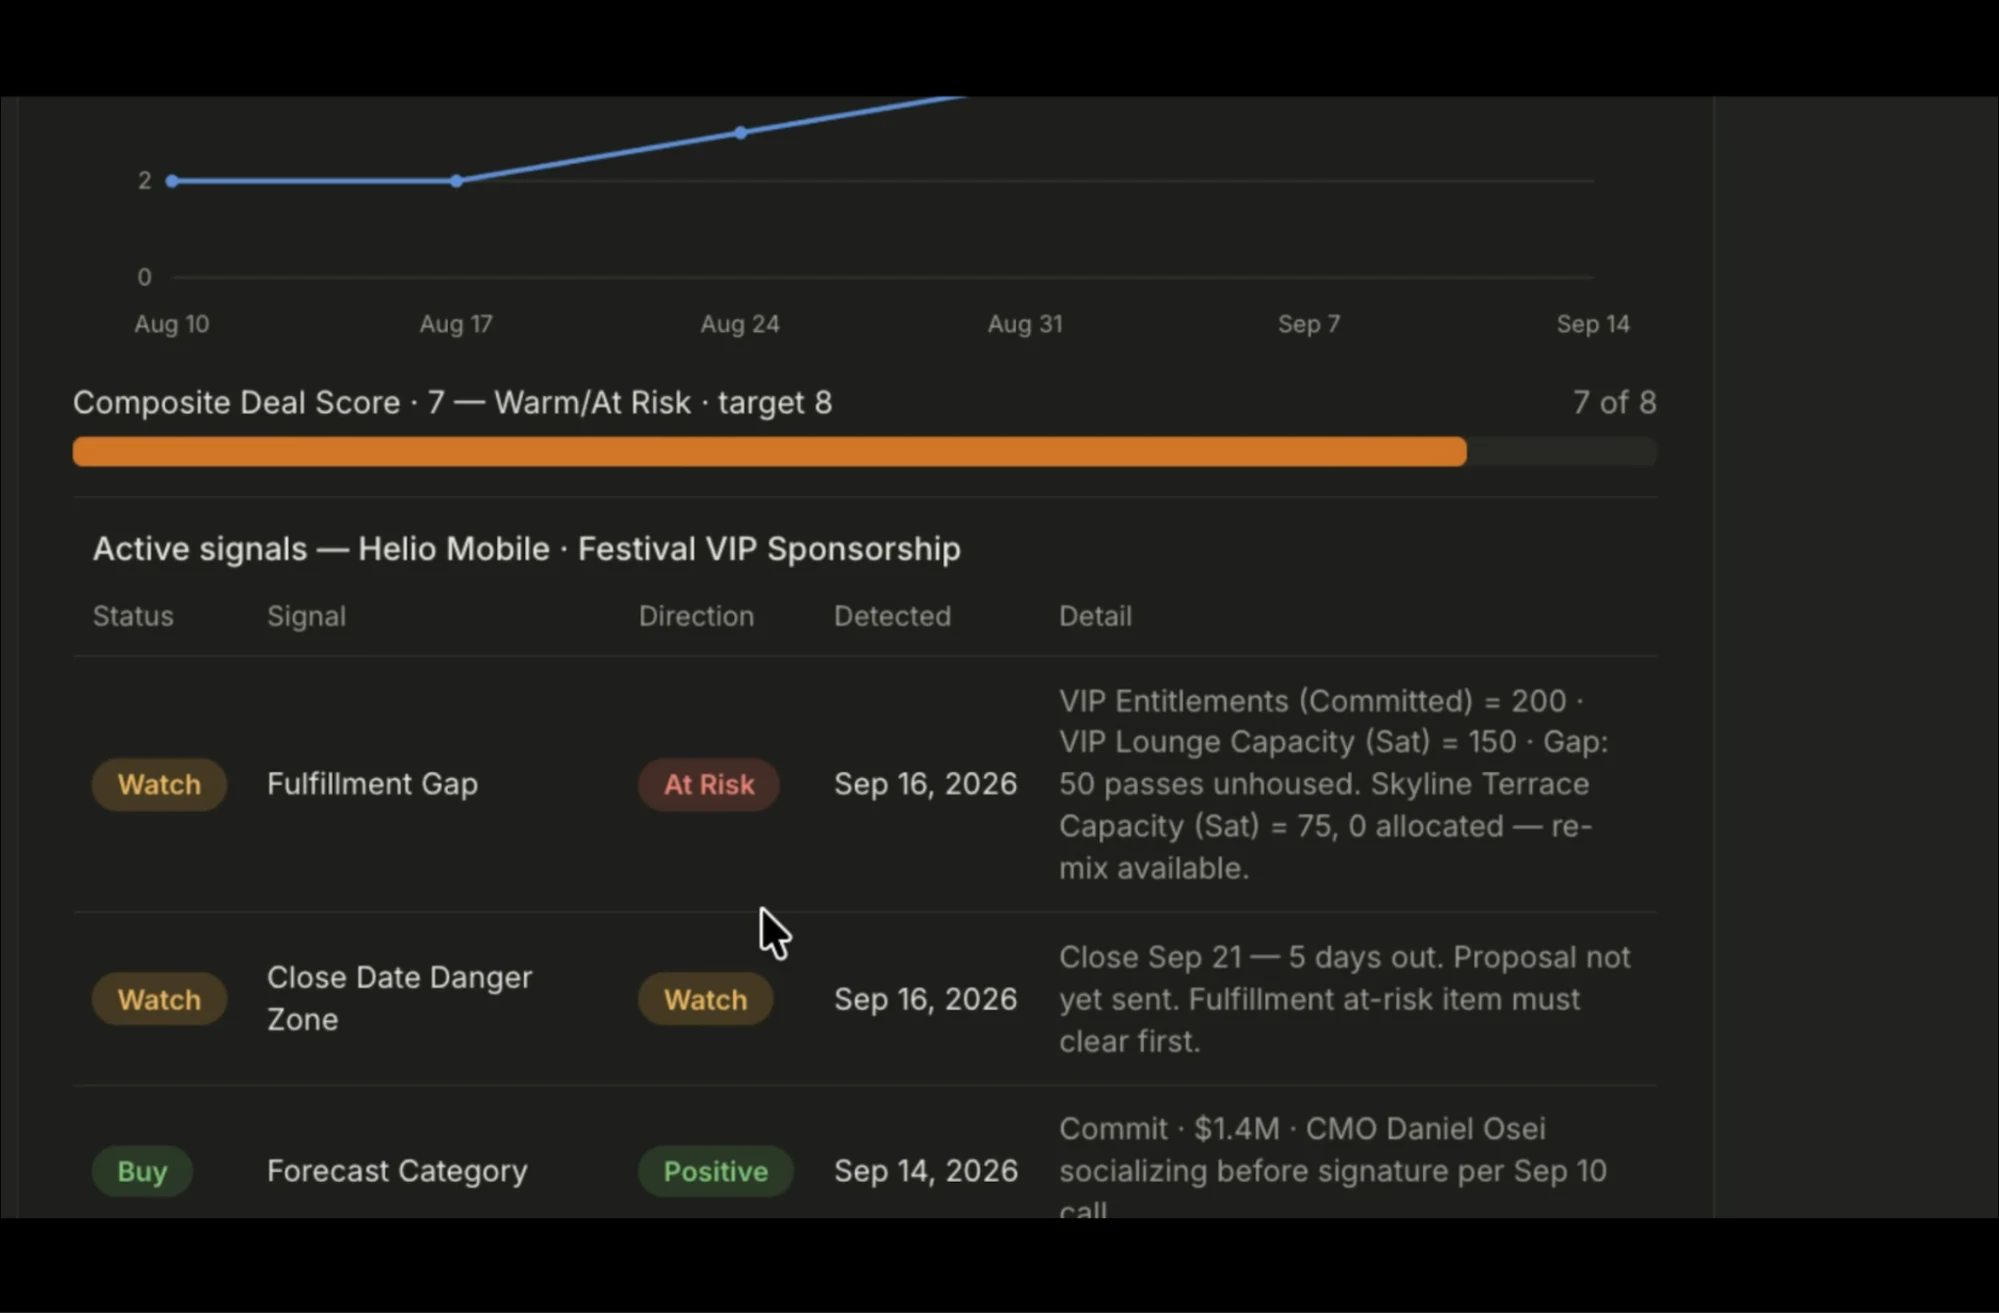
Task: Select the Aug 24 data point on chart
Action: 740,133
